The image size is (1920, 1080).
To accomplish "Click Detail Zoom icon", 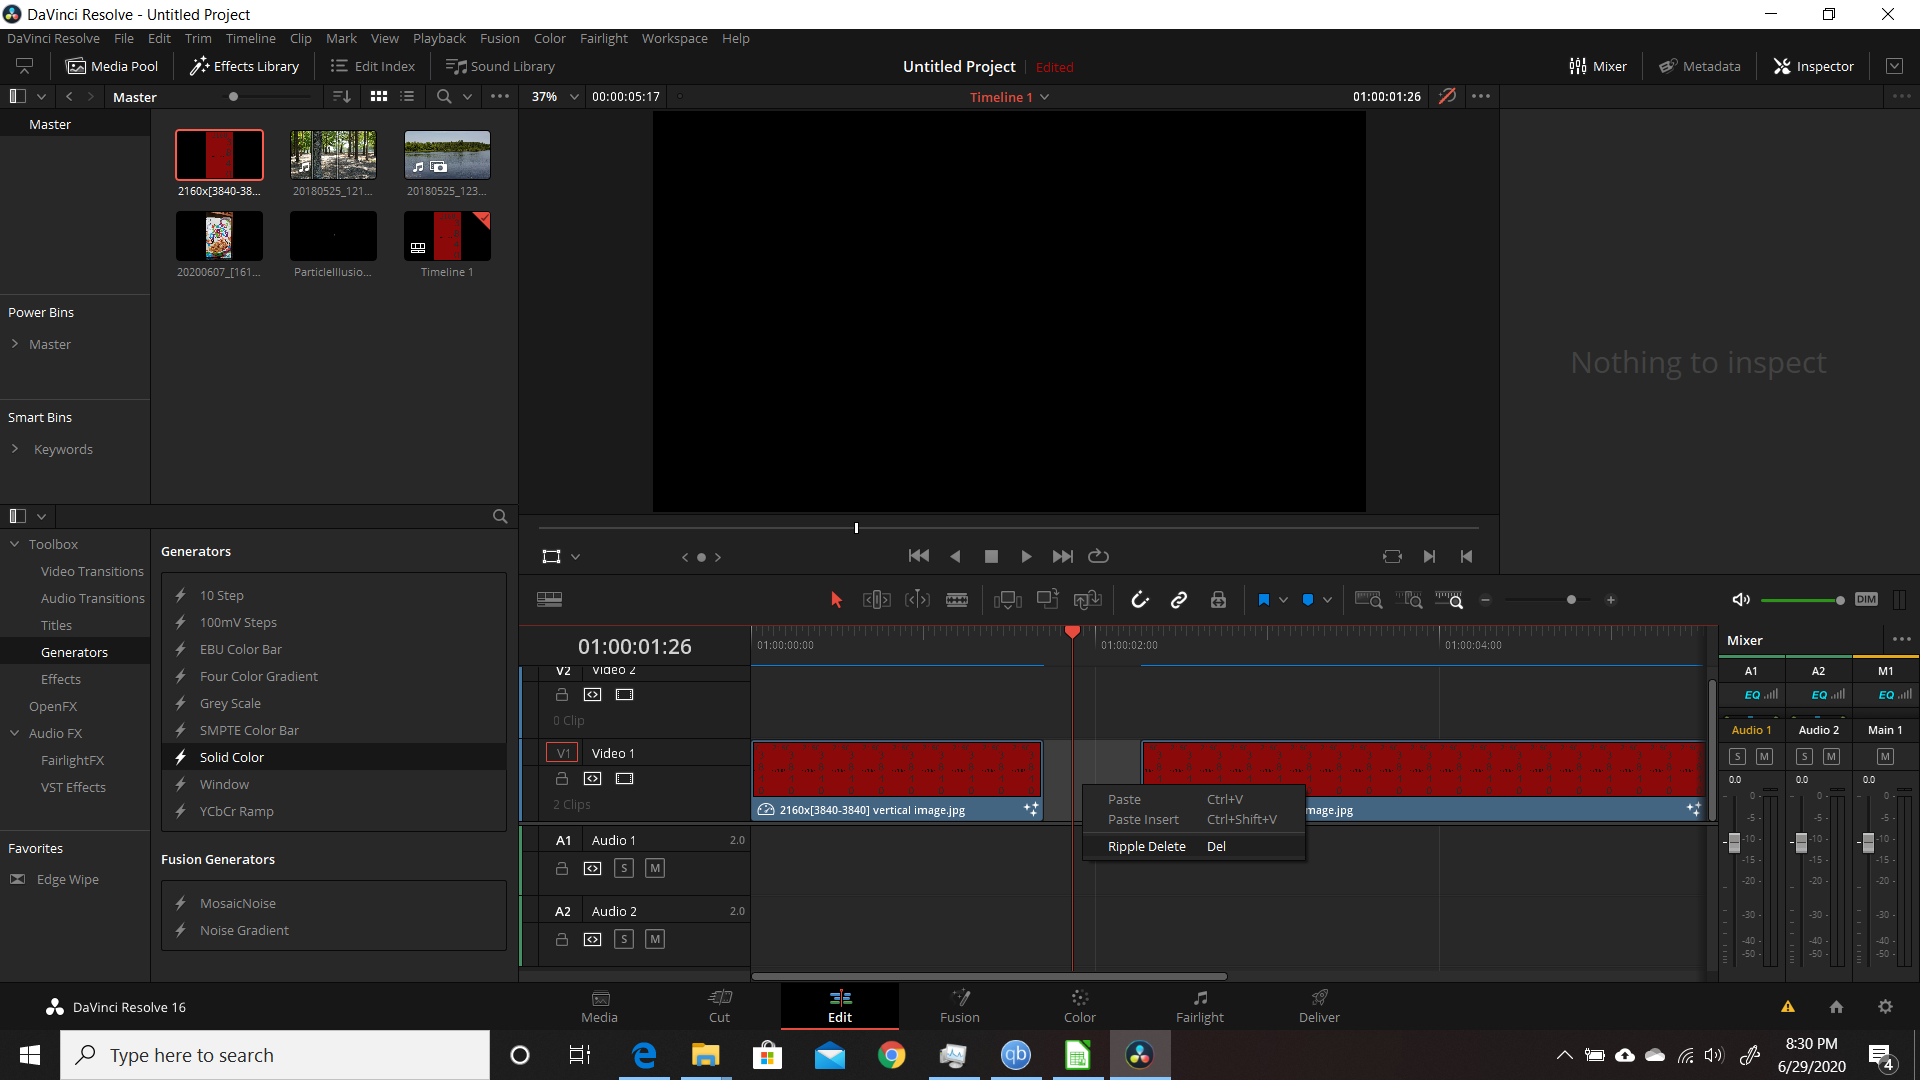I will (x=1409, y=600).
